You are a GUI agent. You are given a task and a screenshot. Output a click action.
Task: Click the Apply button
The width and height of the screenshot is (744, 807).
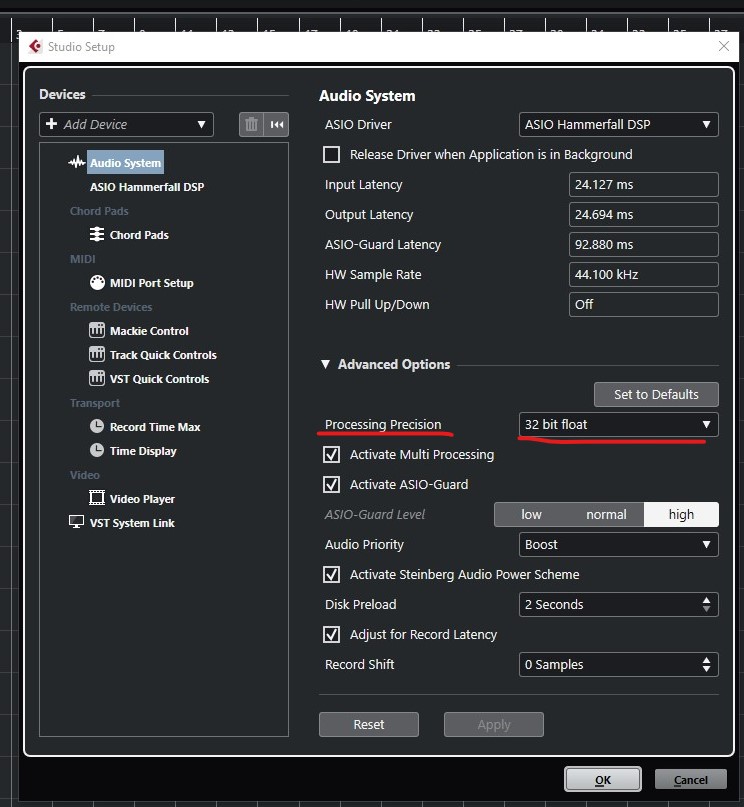494,725
